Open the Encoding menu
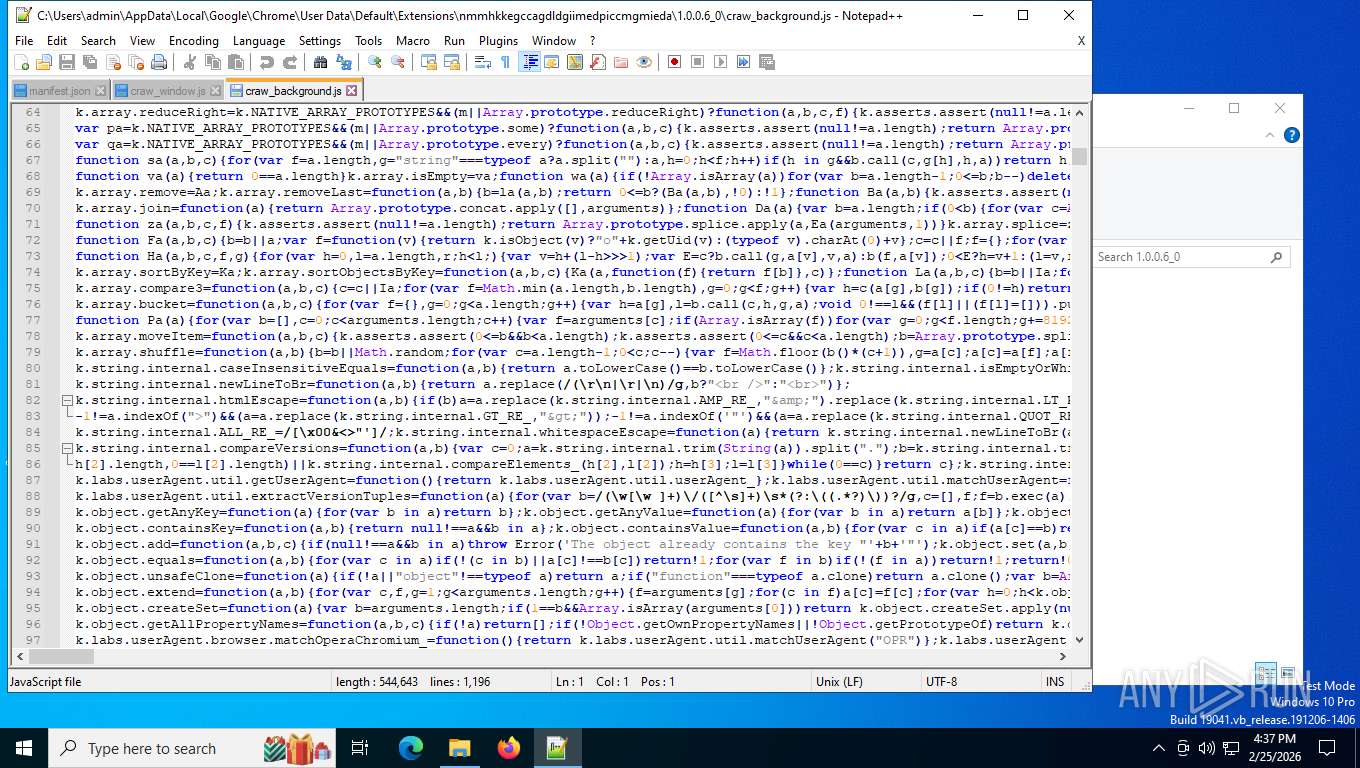The width and height of the screenshot is (1360, 768). [194, 41]
